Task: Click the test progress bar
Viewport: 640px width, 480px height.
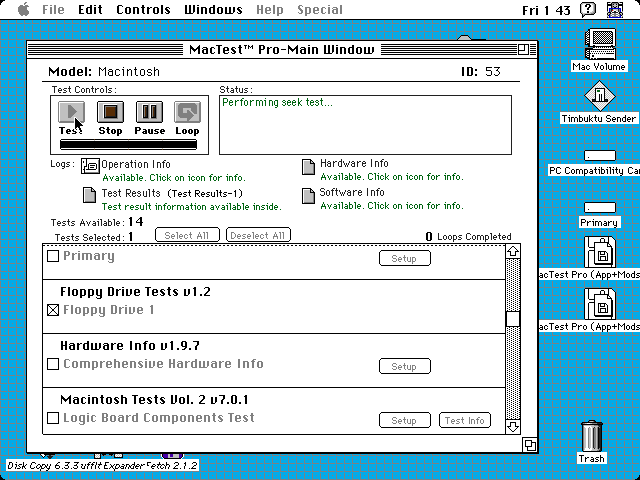Action: click(128, 144)
